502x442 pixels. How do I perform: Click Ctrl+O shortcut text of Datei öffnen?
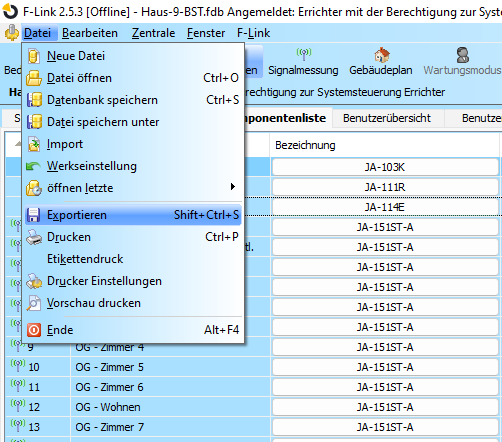click(x=221, y=78)
